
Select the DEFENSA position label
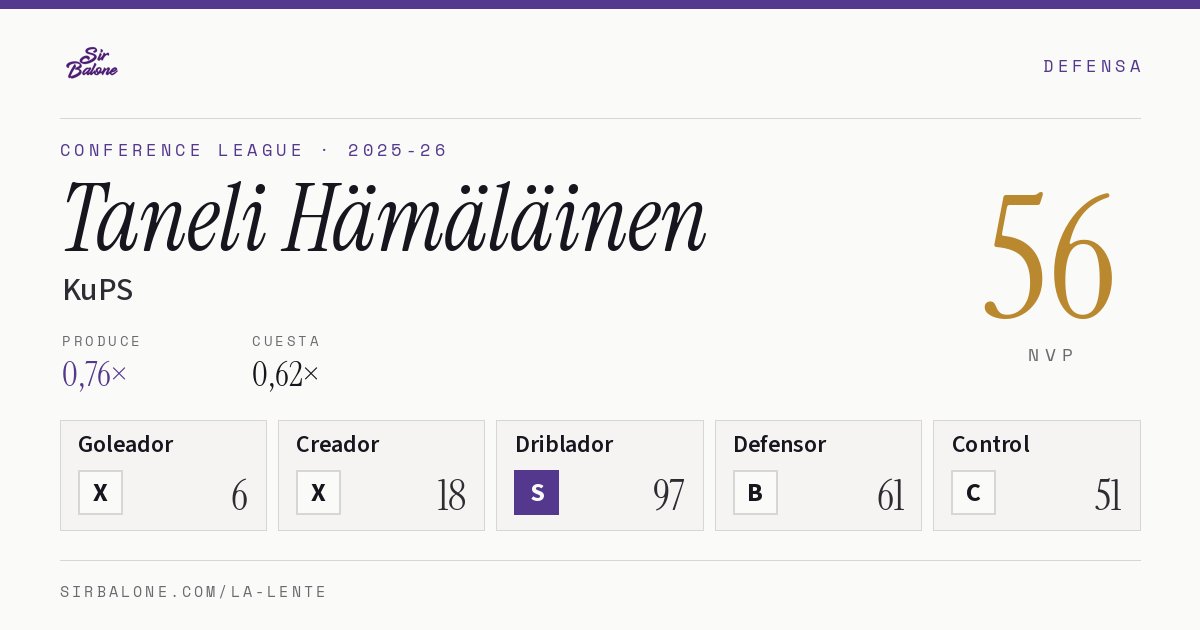tap(1092, 66)
